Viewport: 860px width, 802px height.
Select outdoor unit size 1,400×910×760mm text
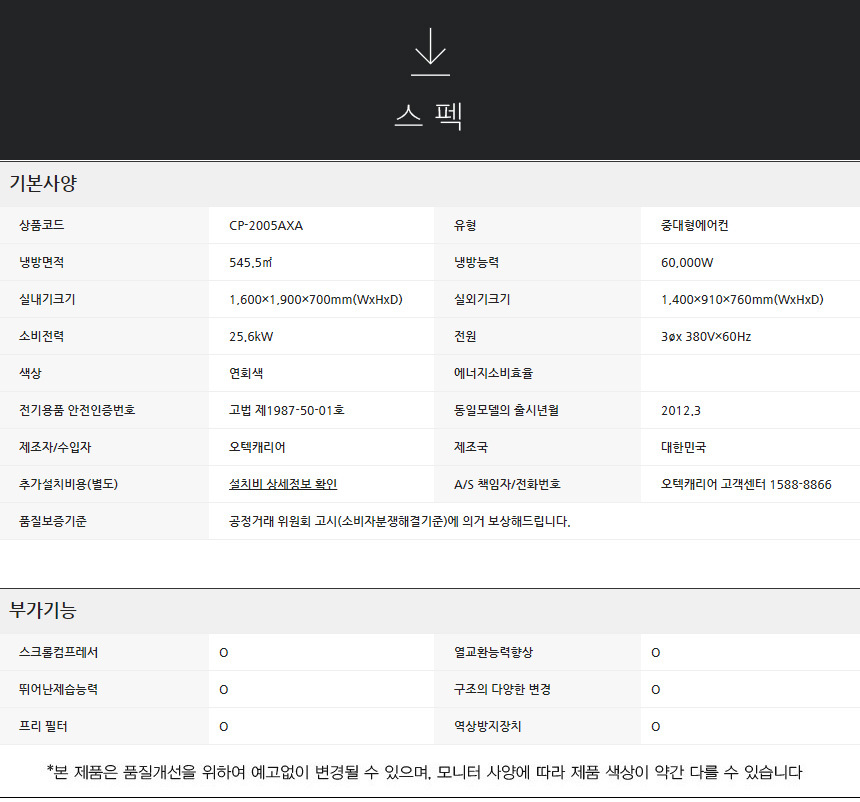tap(742, 300)
